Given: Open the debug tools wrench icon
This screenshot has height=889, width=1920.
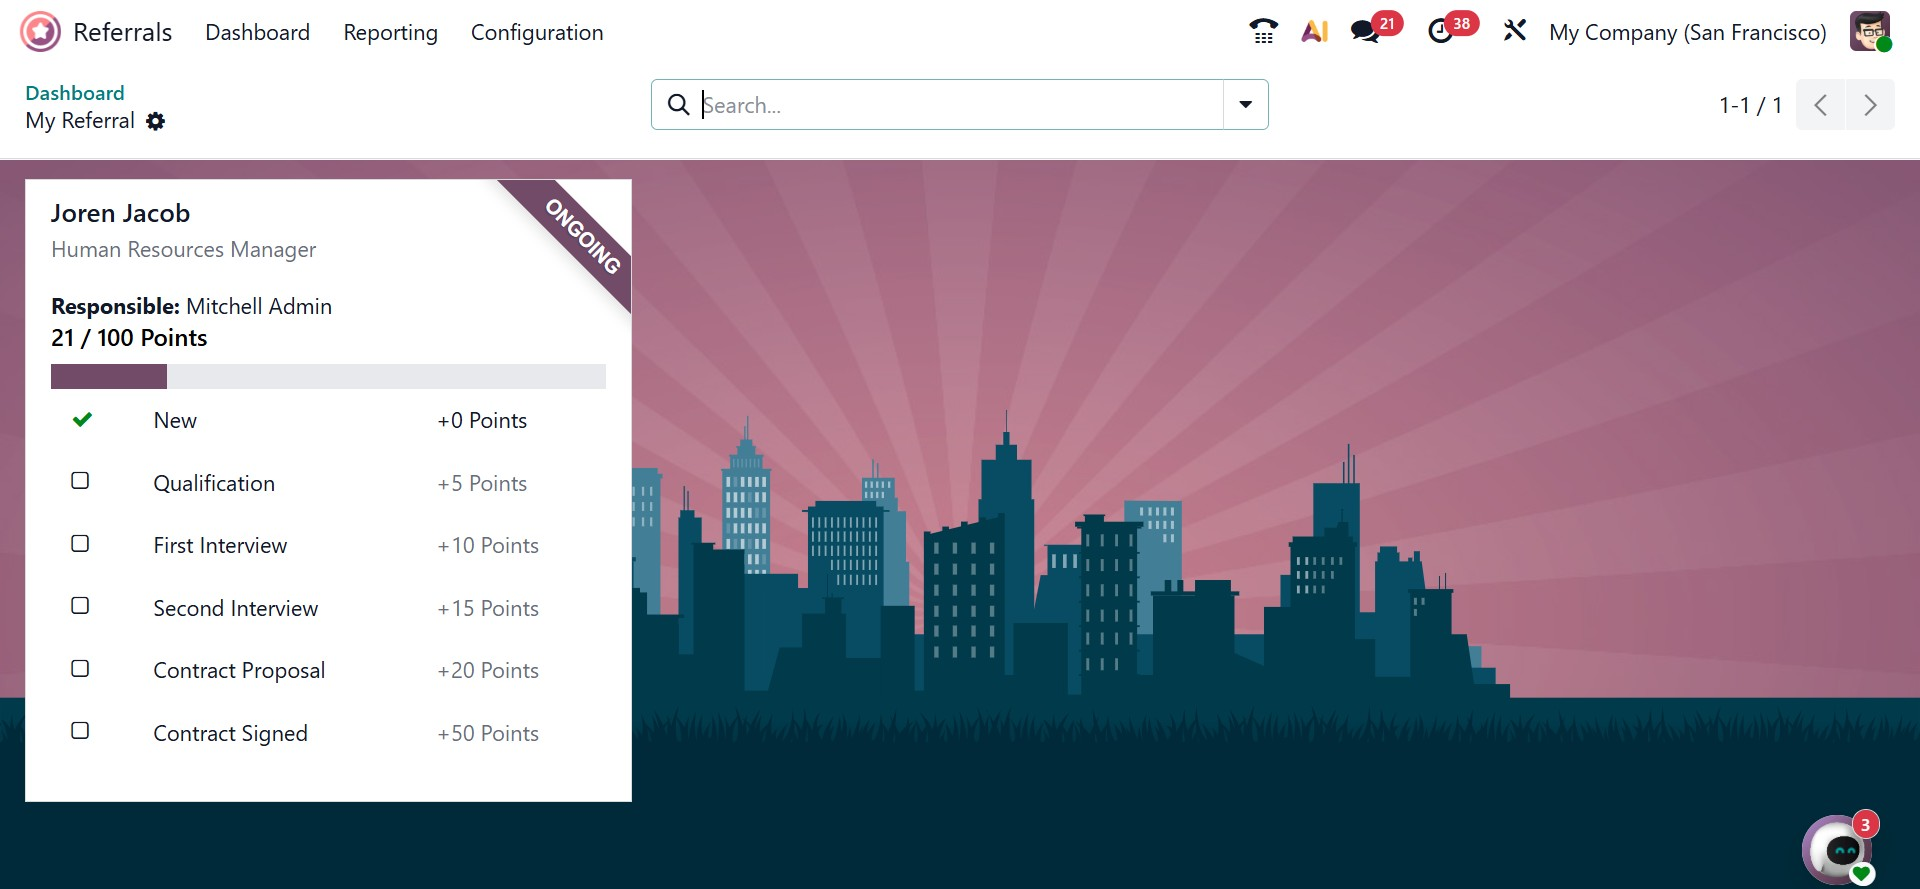Looking at the screenshot, I should tap(1515, 31).
